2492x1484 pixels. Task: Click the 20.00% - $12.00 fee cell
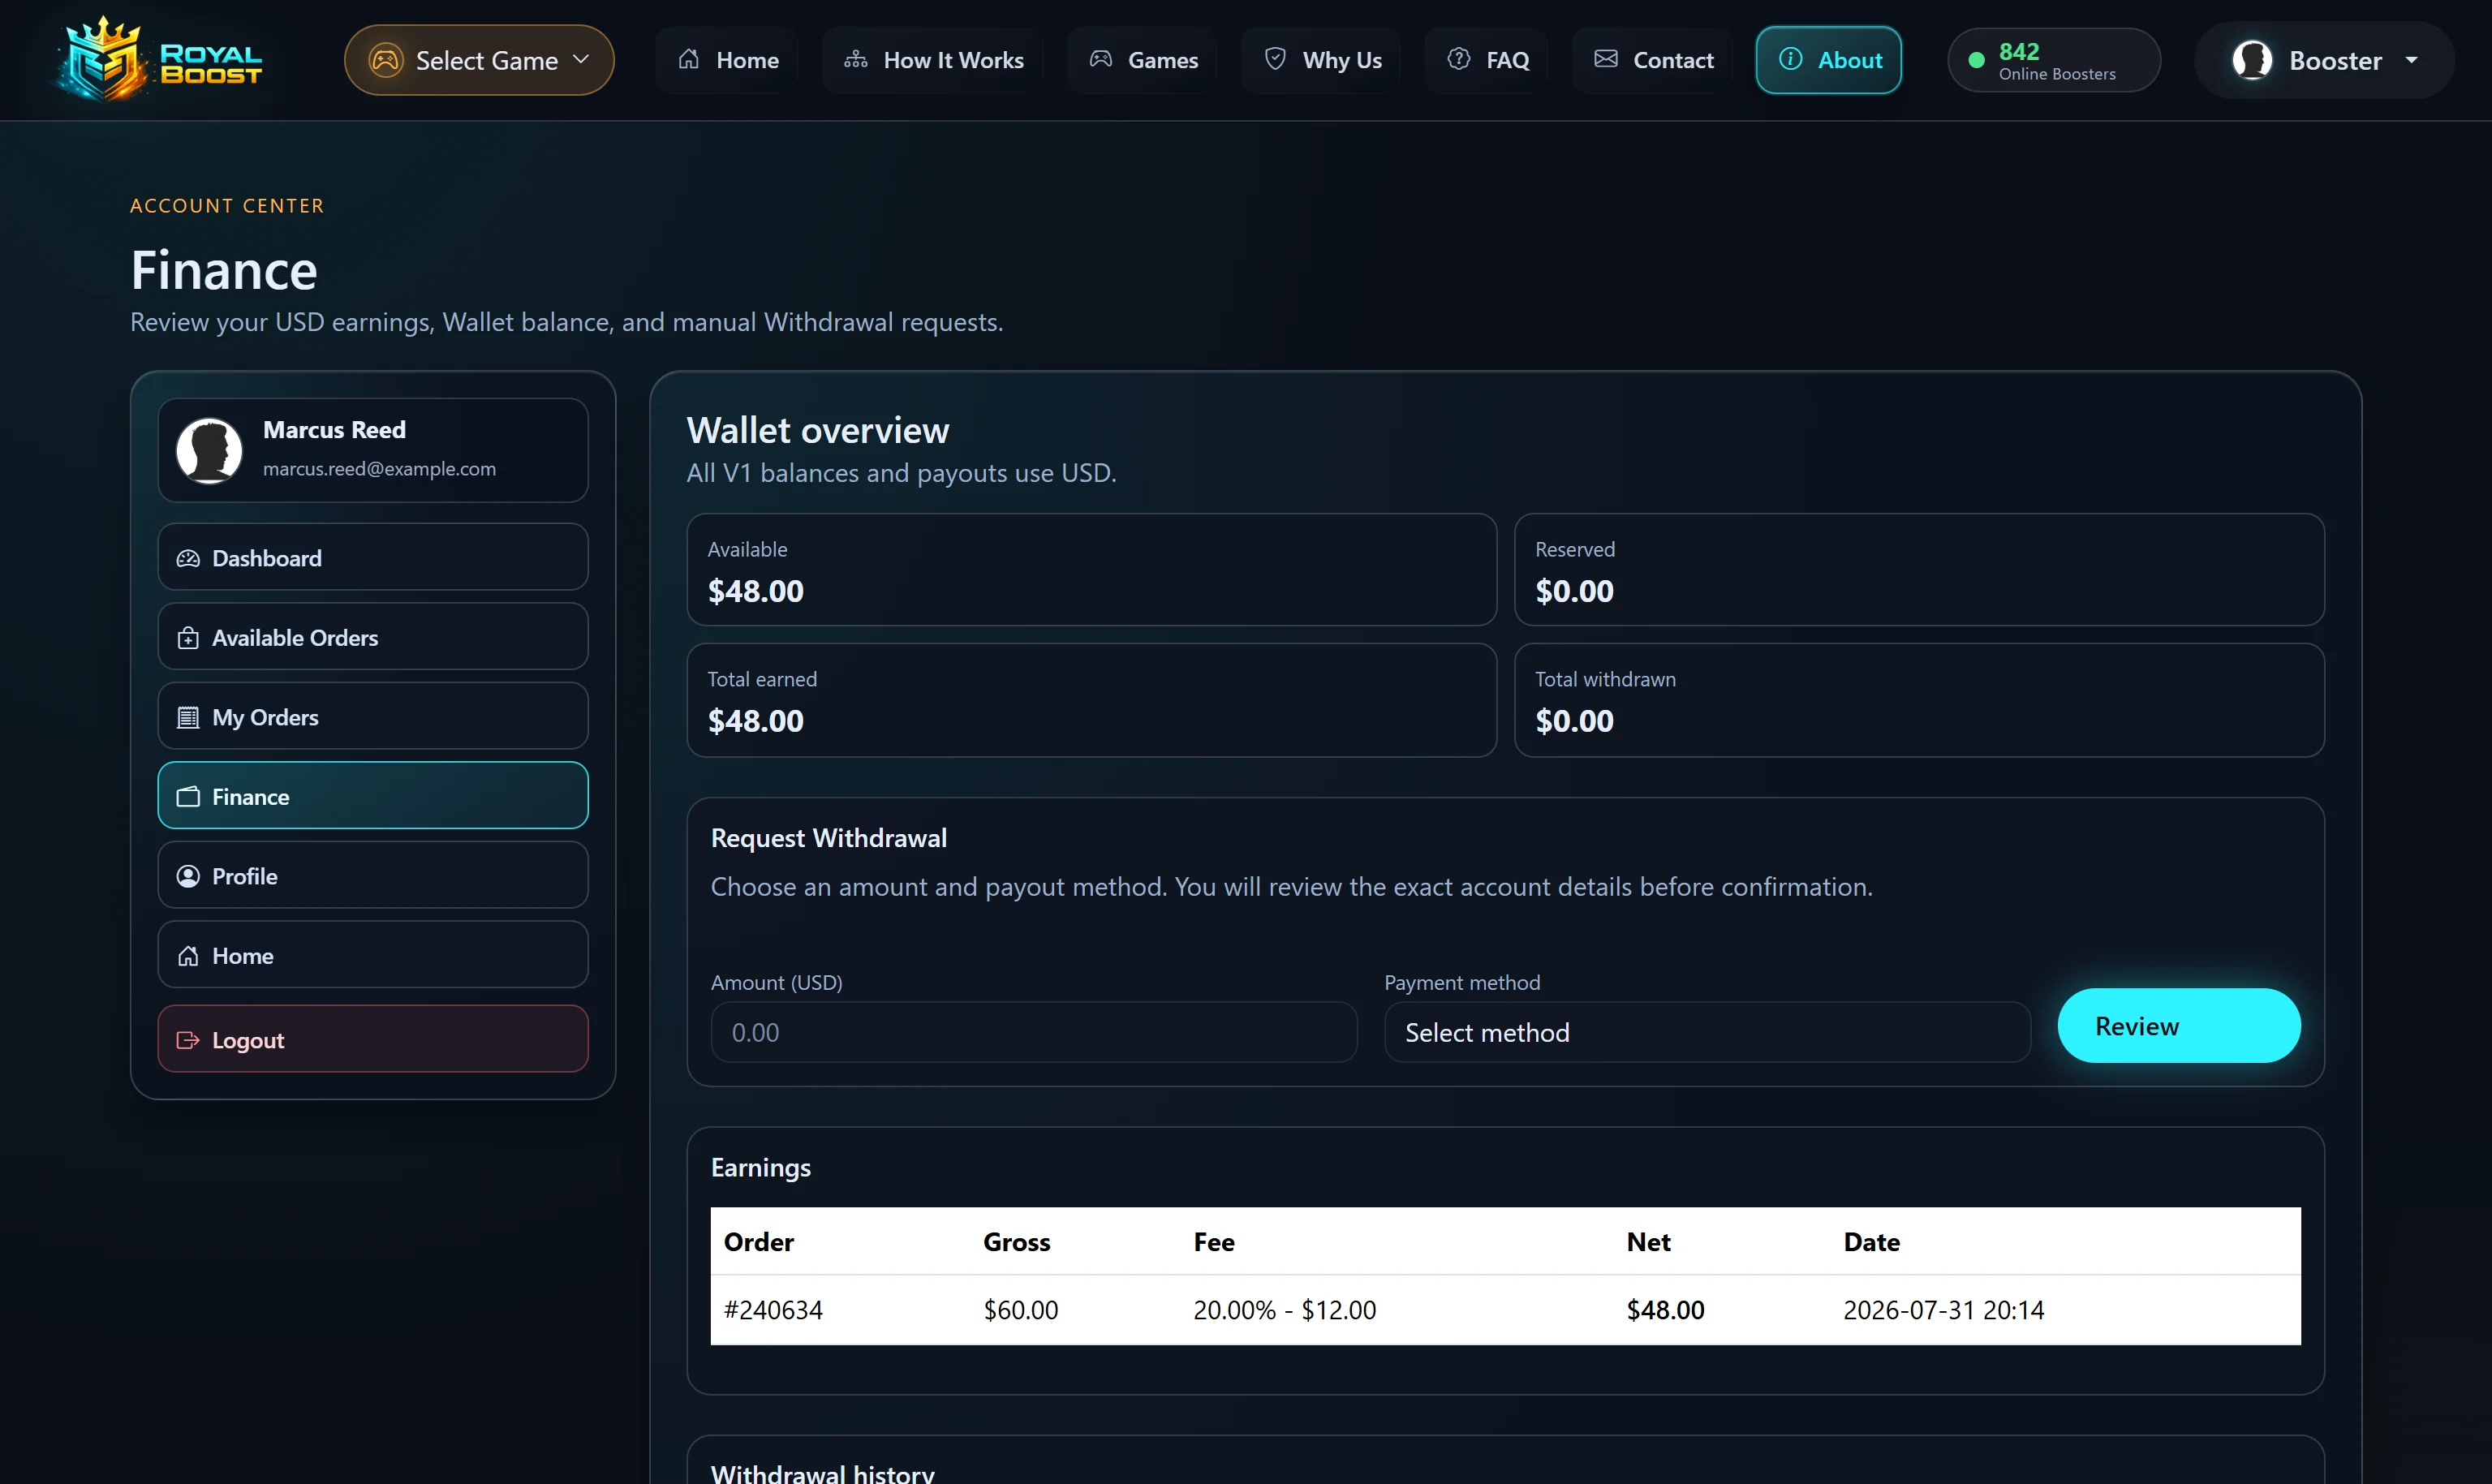click(1284, 1310)
